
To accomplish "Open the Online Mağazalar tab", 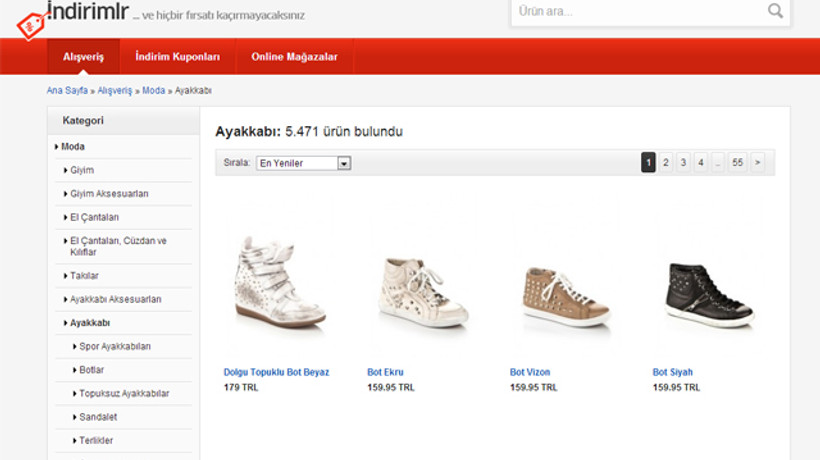I will click(x=294, y=57).
